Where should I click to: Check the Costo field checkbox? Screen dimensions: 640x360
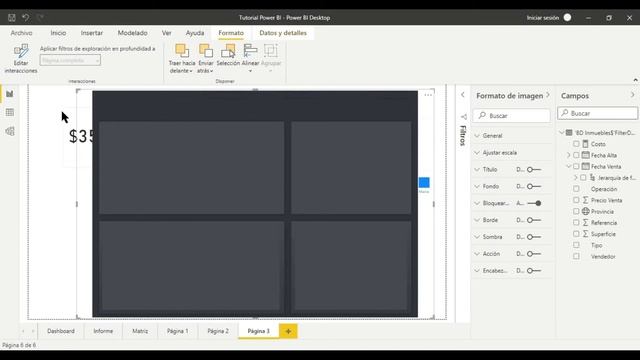tap(576, 144)
